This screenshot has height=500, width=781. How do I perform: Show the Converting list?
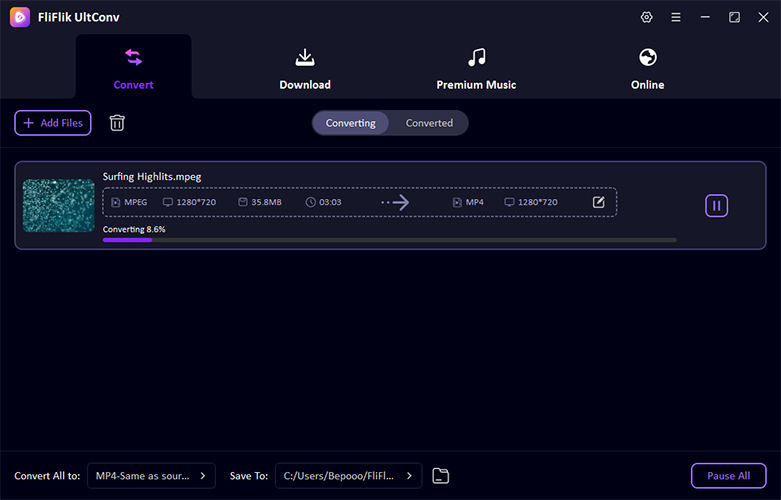click(x=351, y=123)
